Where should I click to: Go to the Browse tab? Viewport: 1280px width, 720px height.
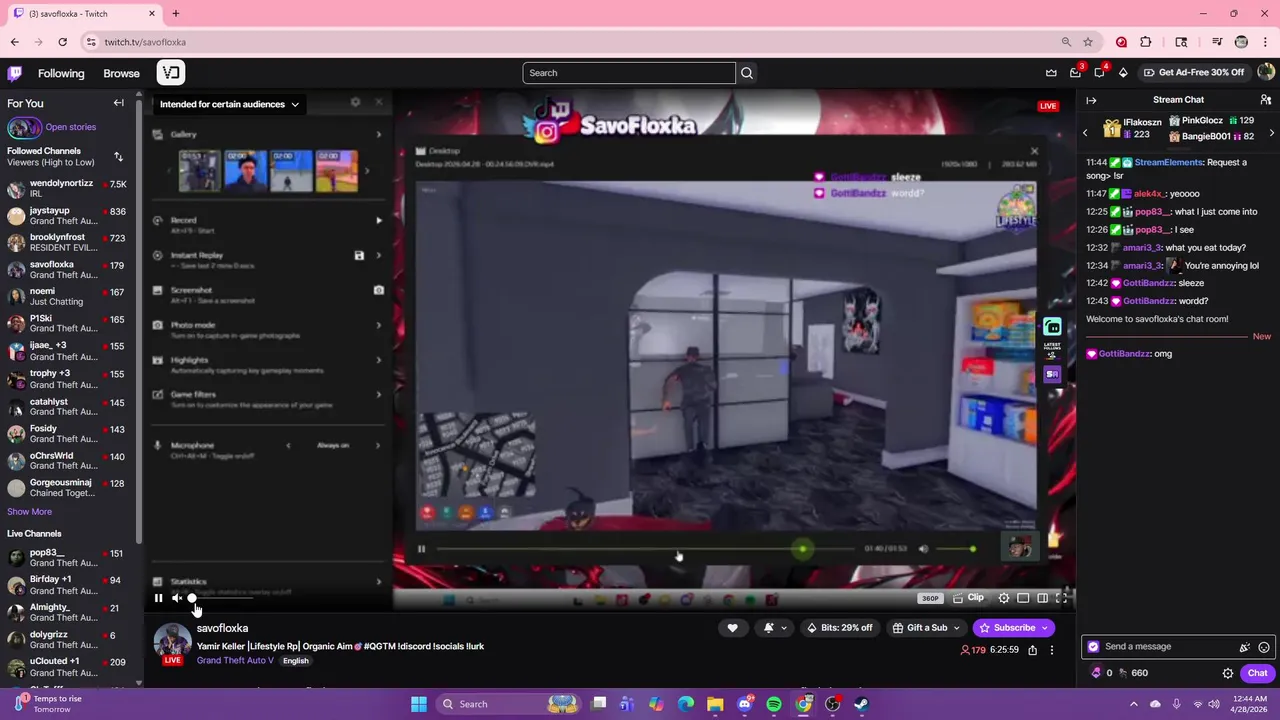click(121, 73)
